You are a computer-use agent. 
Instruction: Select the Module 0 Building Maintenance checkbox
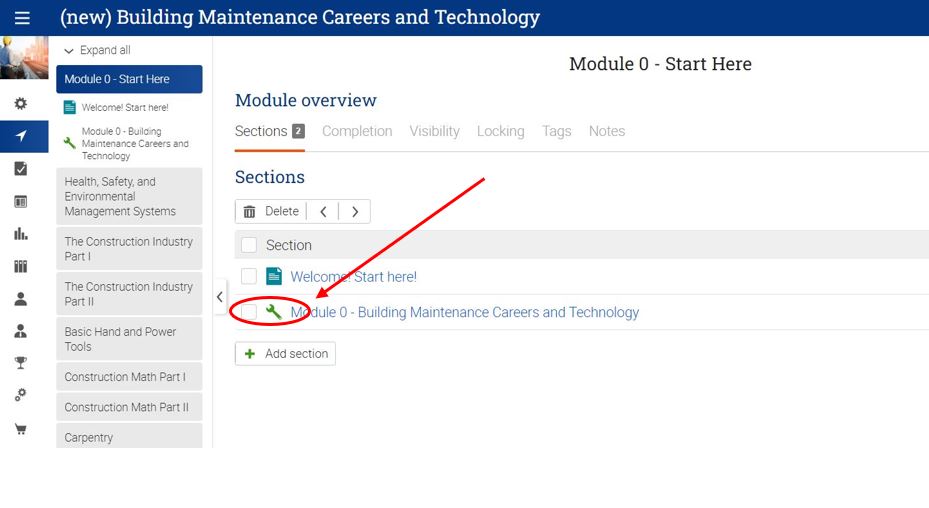click(x=249, y=312)
